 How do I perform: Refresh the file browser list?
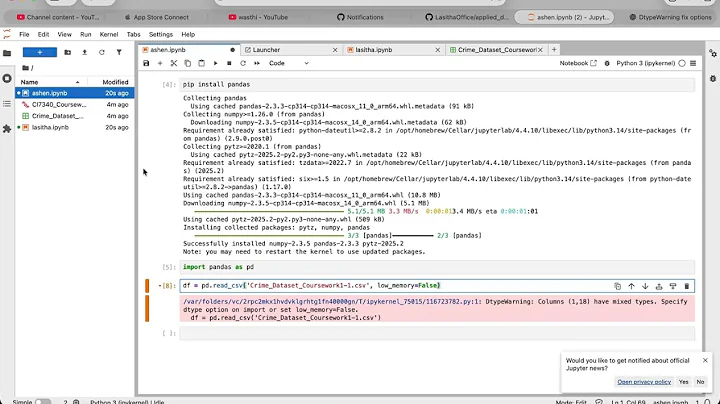tap(101, 52)
